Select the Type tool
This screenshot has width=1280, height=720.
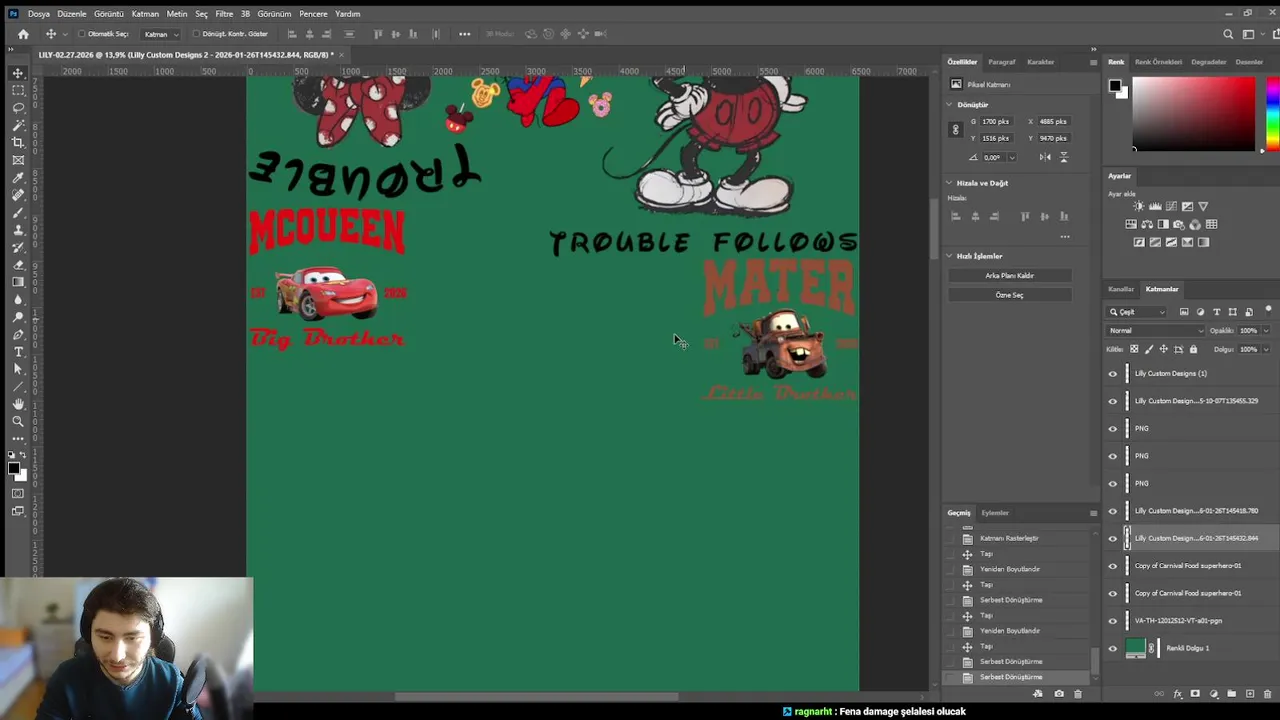click(x=18, y=352)
